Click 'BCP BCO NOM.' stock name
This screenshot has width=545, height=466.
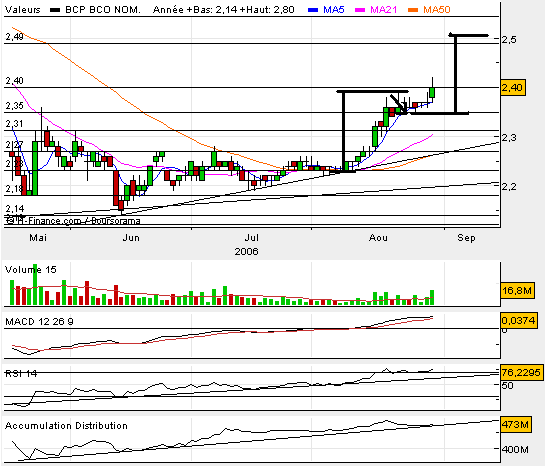(103, 10)
